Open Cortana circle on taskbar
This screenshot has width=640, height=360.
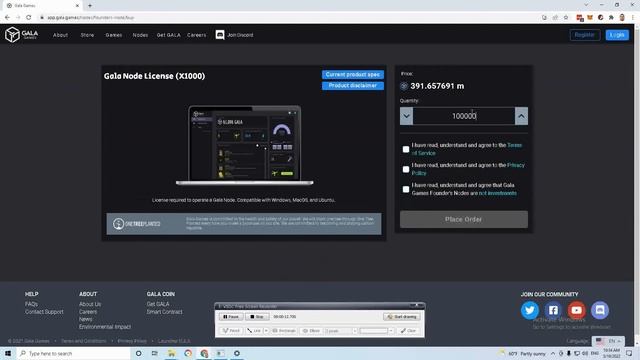click(138, 353)
